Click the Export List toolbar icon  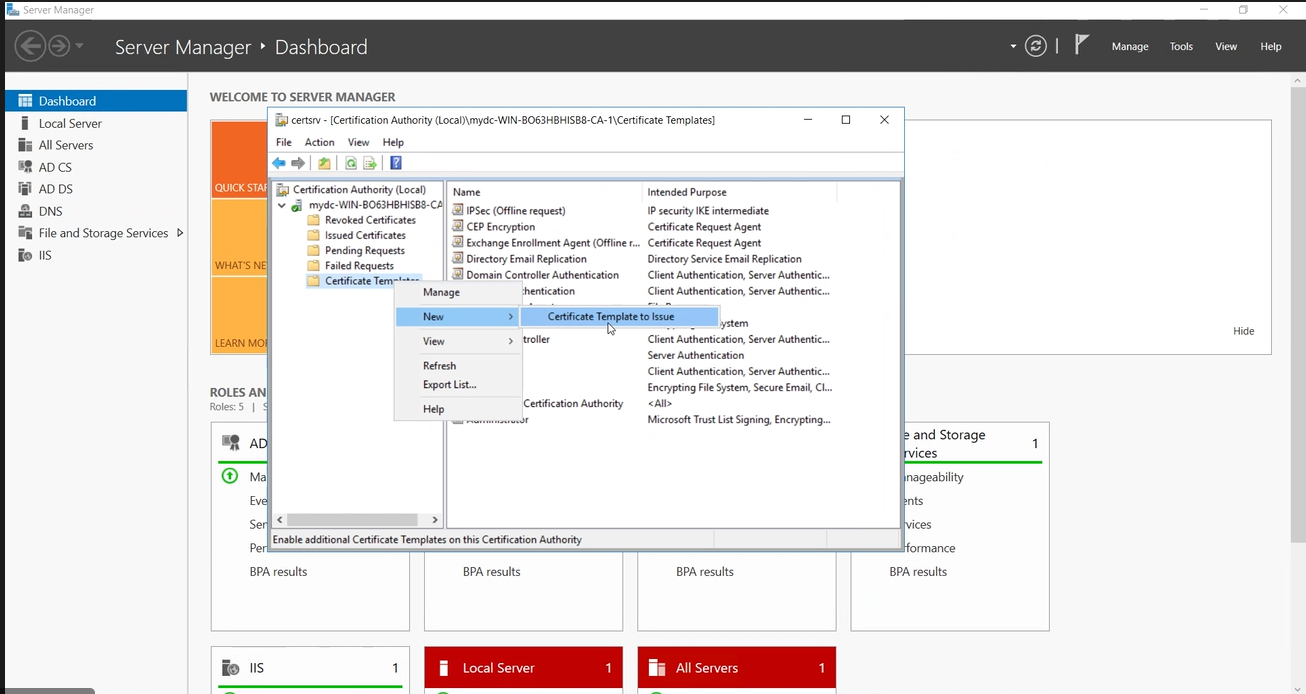pyautogui.click(x=369, y=163)
